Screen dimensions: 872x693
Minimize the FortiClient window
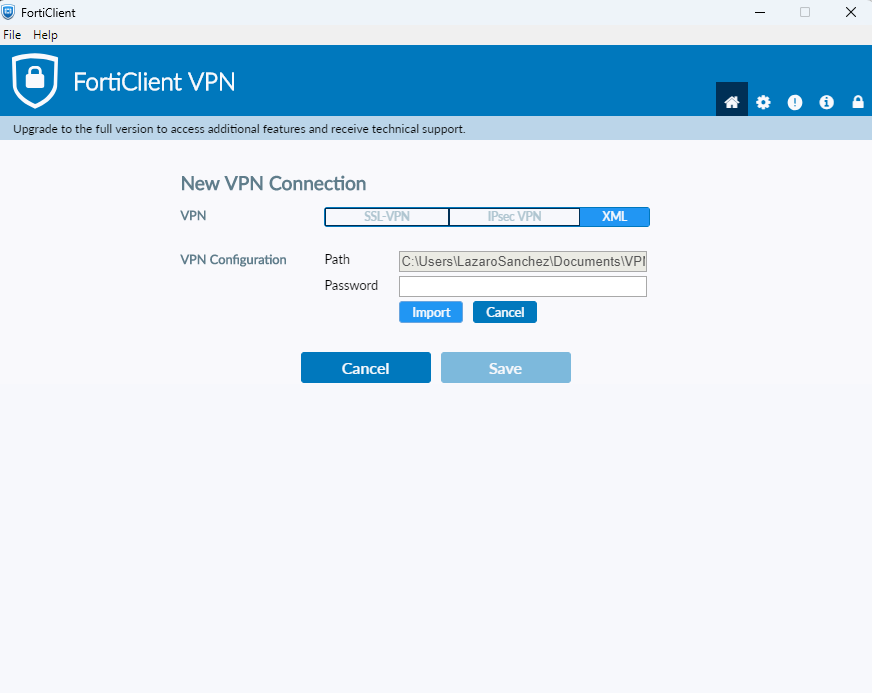[x=760, y=12]
